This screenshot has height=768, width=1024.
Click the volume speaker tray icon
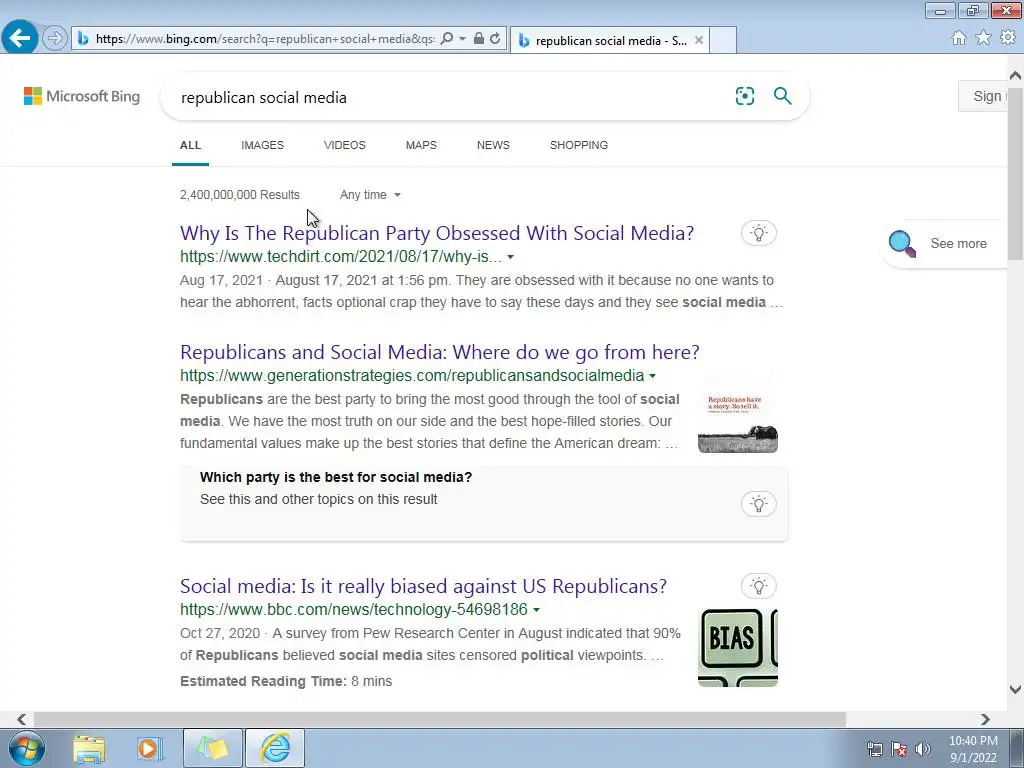pyautogui.click(x=923, y=749)
